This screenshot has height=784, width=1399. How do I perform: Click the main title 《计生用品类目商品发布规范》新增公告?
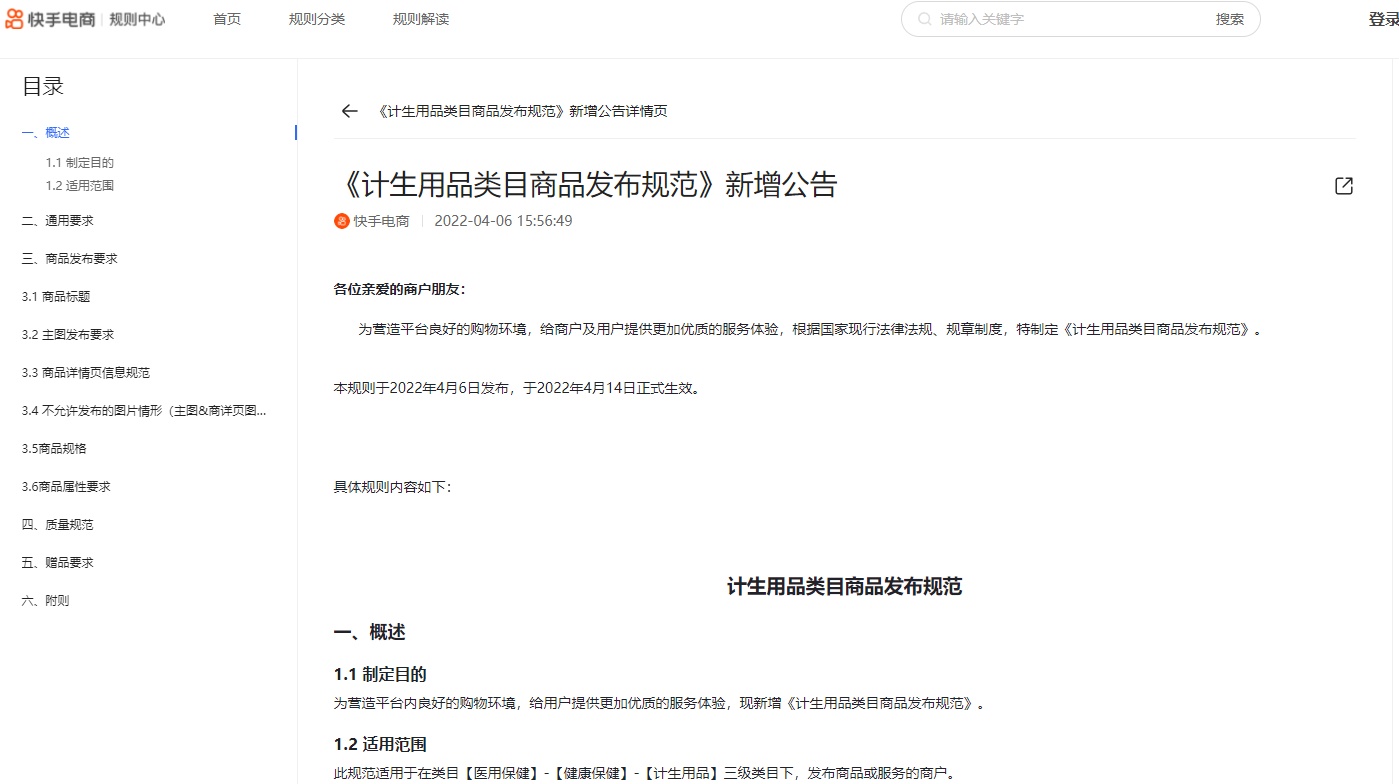point(585,185)
